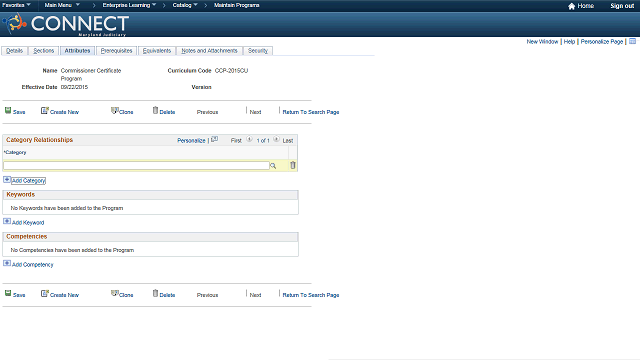This screenshot has width=640, height=360.
Task: Expand the Catalog breadcrumb menu
Action: click(185, 5)
